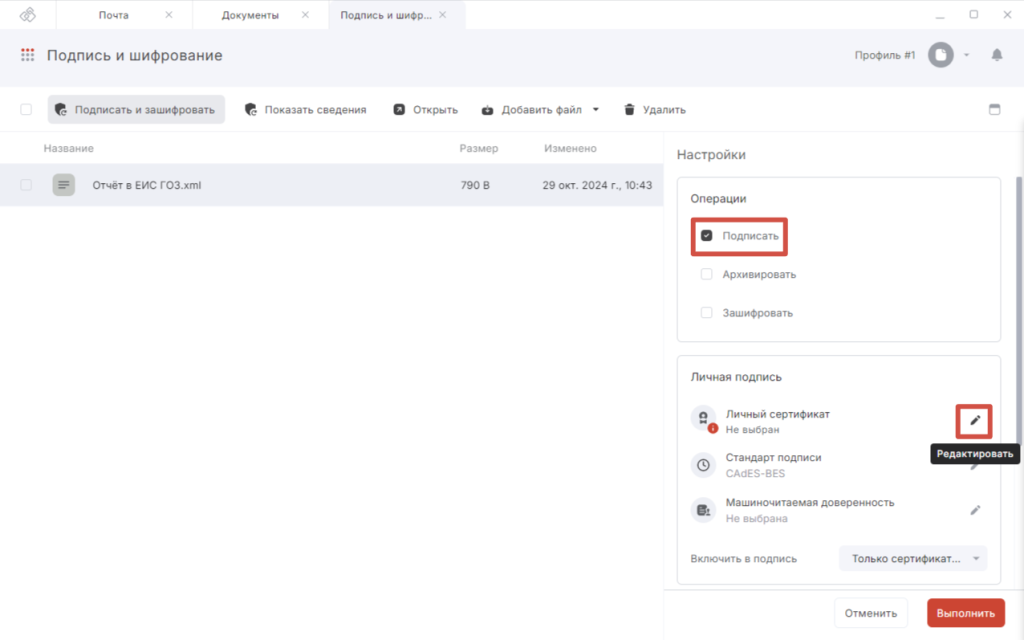Edit the machine-readable power of attorney pencil
Screen dimensions: 1024x640
pyautogui.click(x=974, y=510)
